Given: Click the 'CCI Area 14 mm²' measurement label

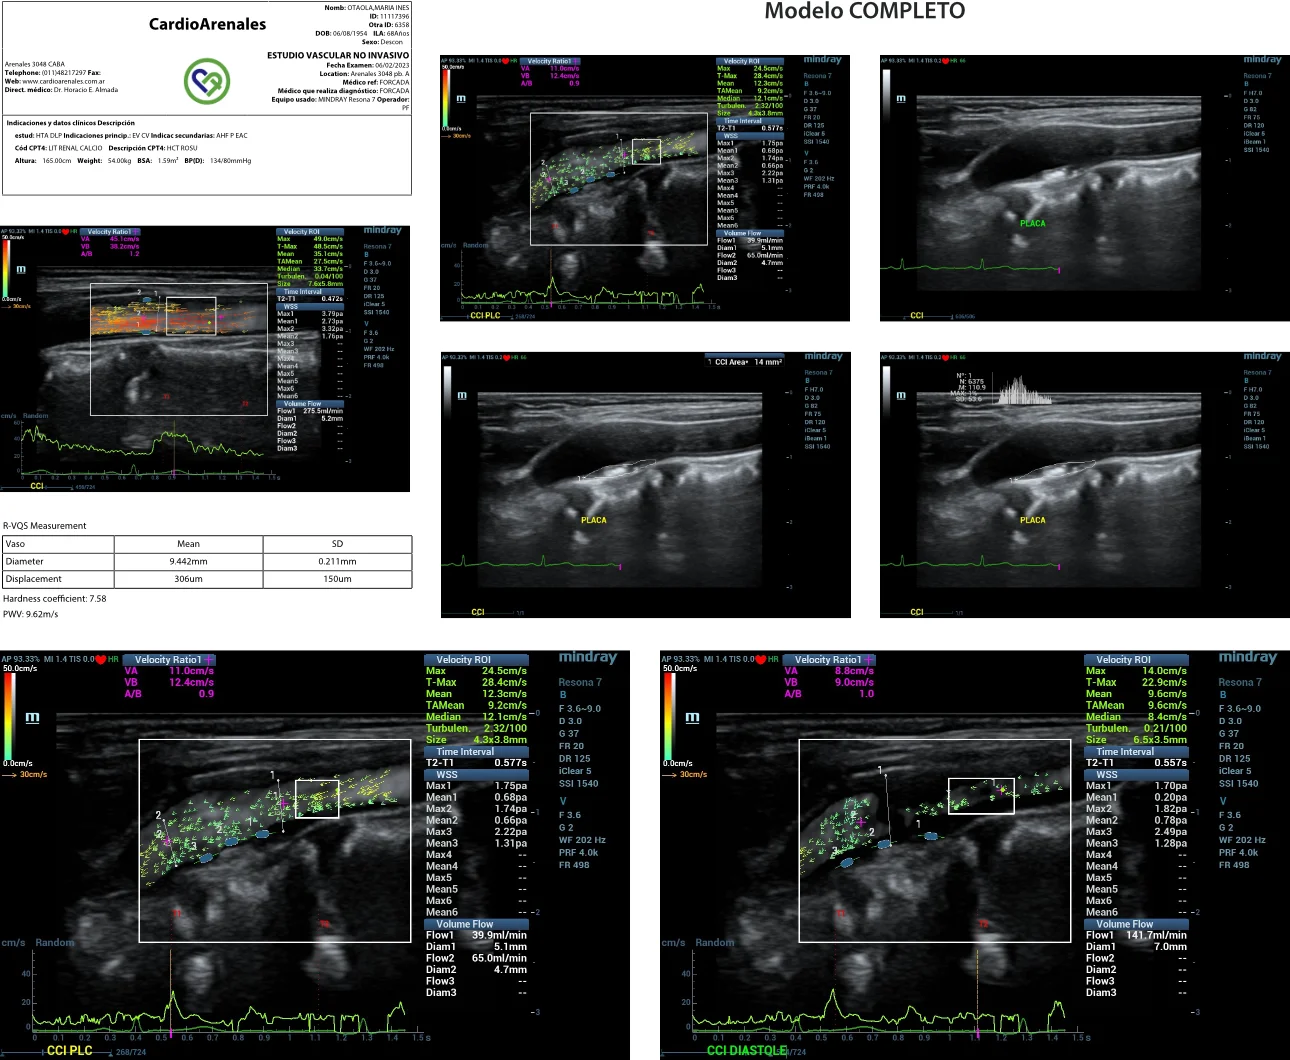Looking at the screenshot, I should click(745, 362).
